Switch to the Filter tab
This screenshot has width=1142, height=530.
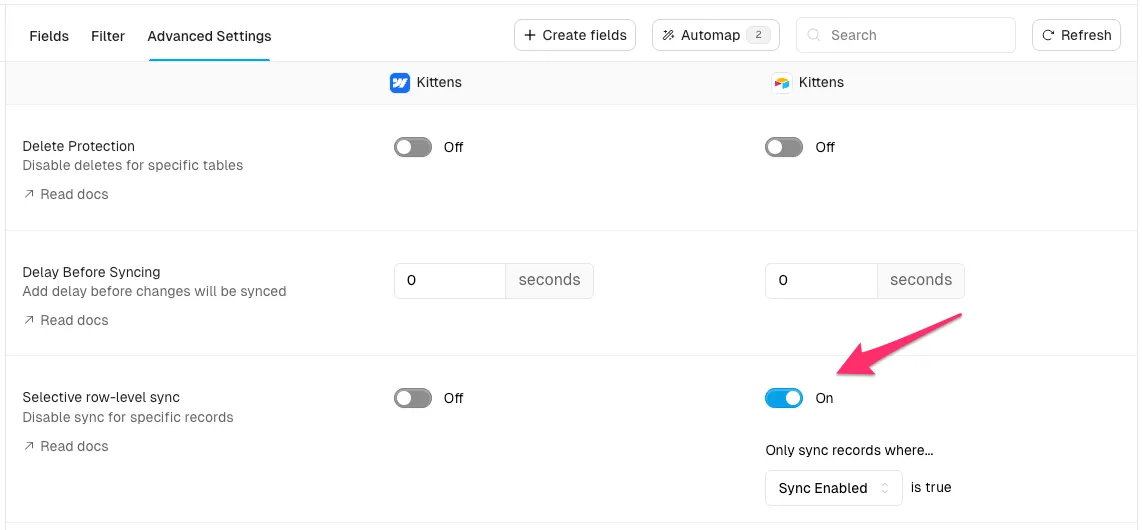108,36
